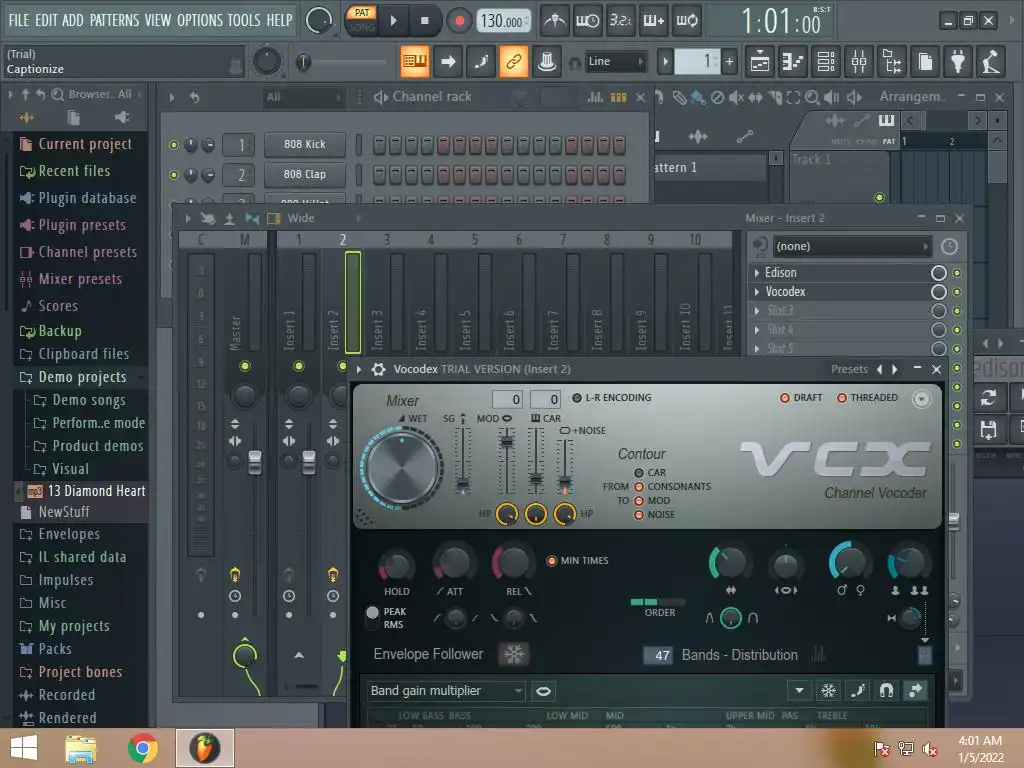The width and height of the screenshot is (1024, 768).
Task: Click the step sequencer icon in channel rack
Action: [618, 97]
